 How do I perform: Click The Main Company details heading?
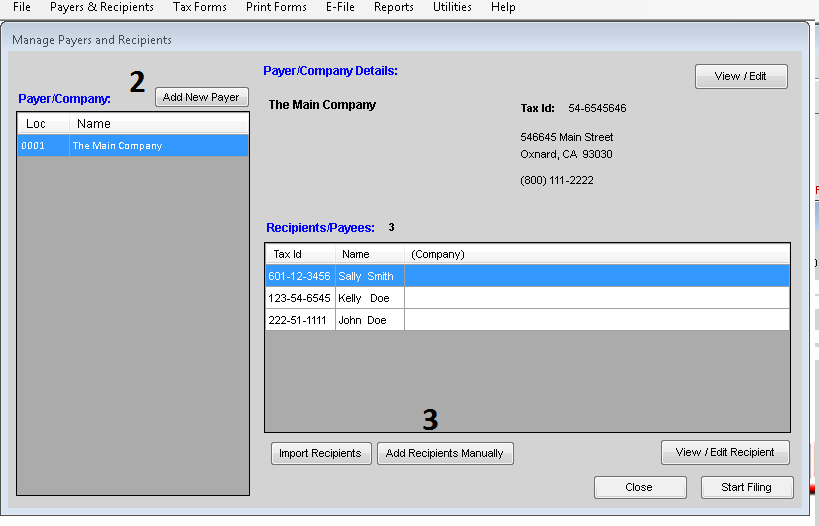pos(322,105)
